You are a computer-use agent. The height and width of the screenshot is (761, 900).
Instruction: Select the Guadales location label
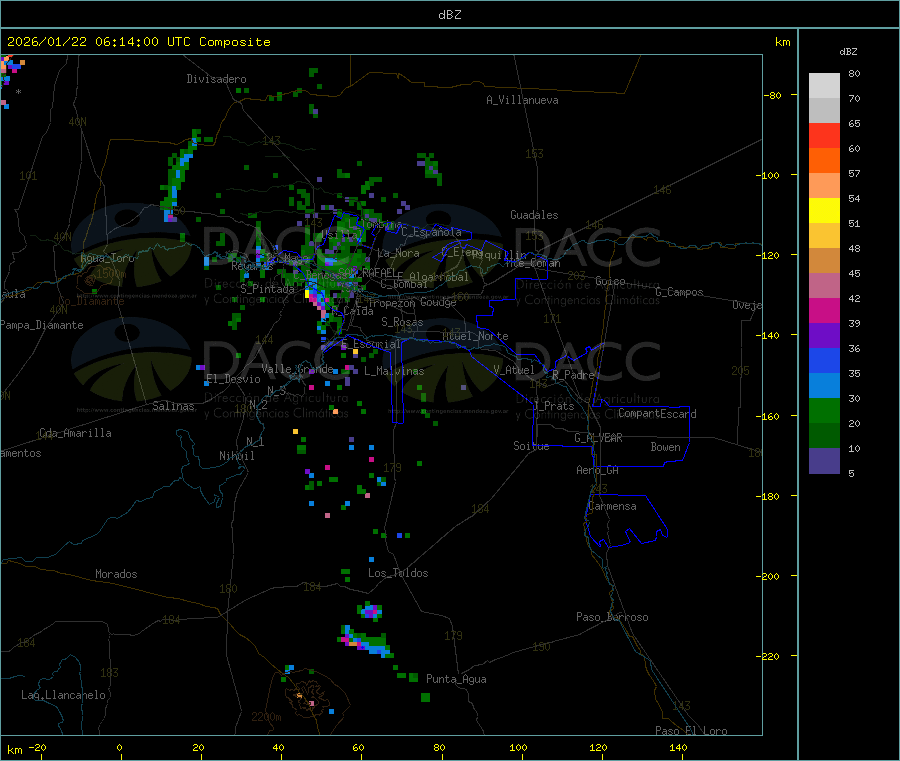click(534, 215)
